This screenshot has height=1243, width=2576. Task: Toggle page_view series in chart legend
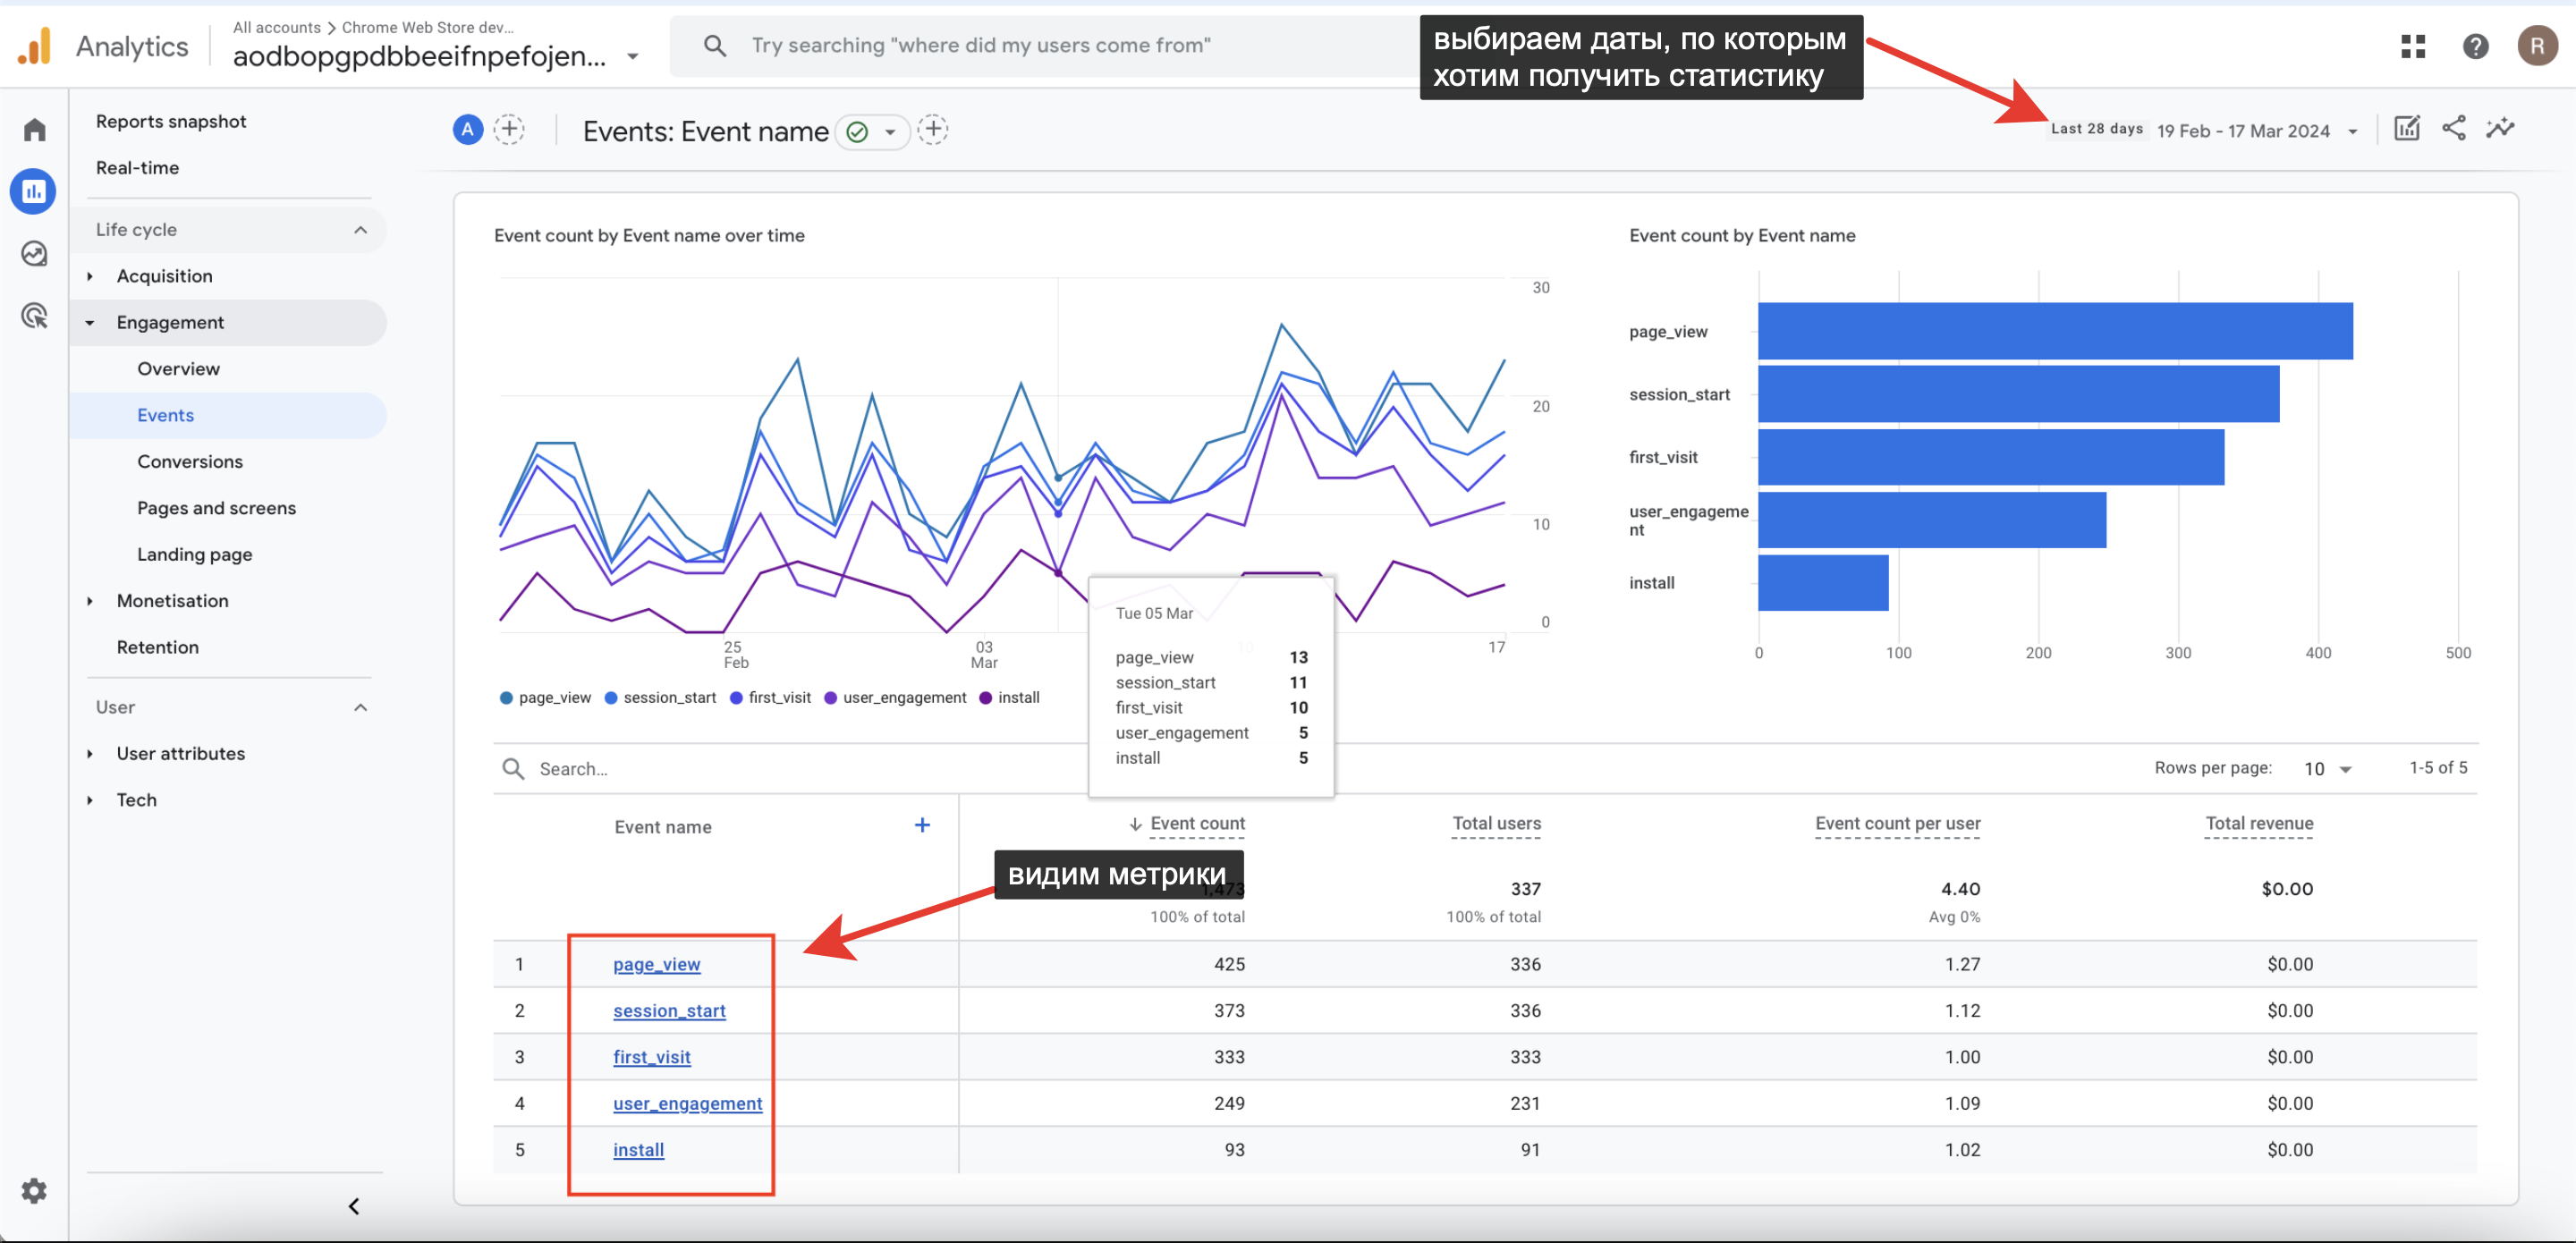pos(545,698)
